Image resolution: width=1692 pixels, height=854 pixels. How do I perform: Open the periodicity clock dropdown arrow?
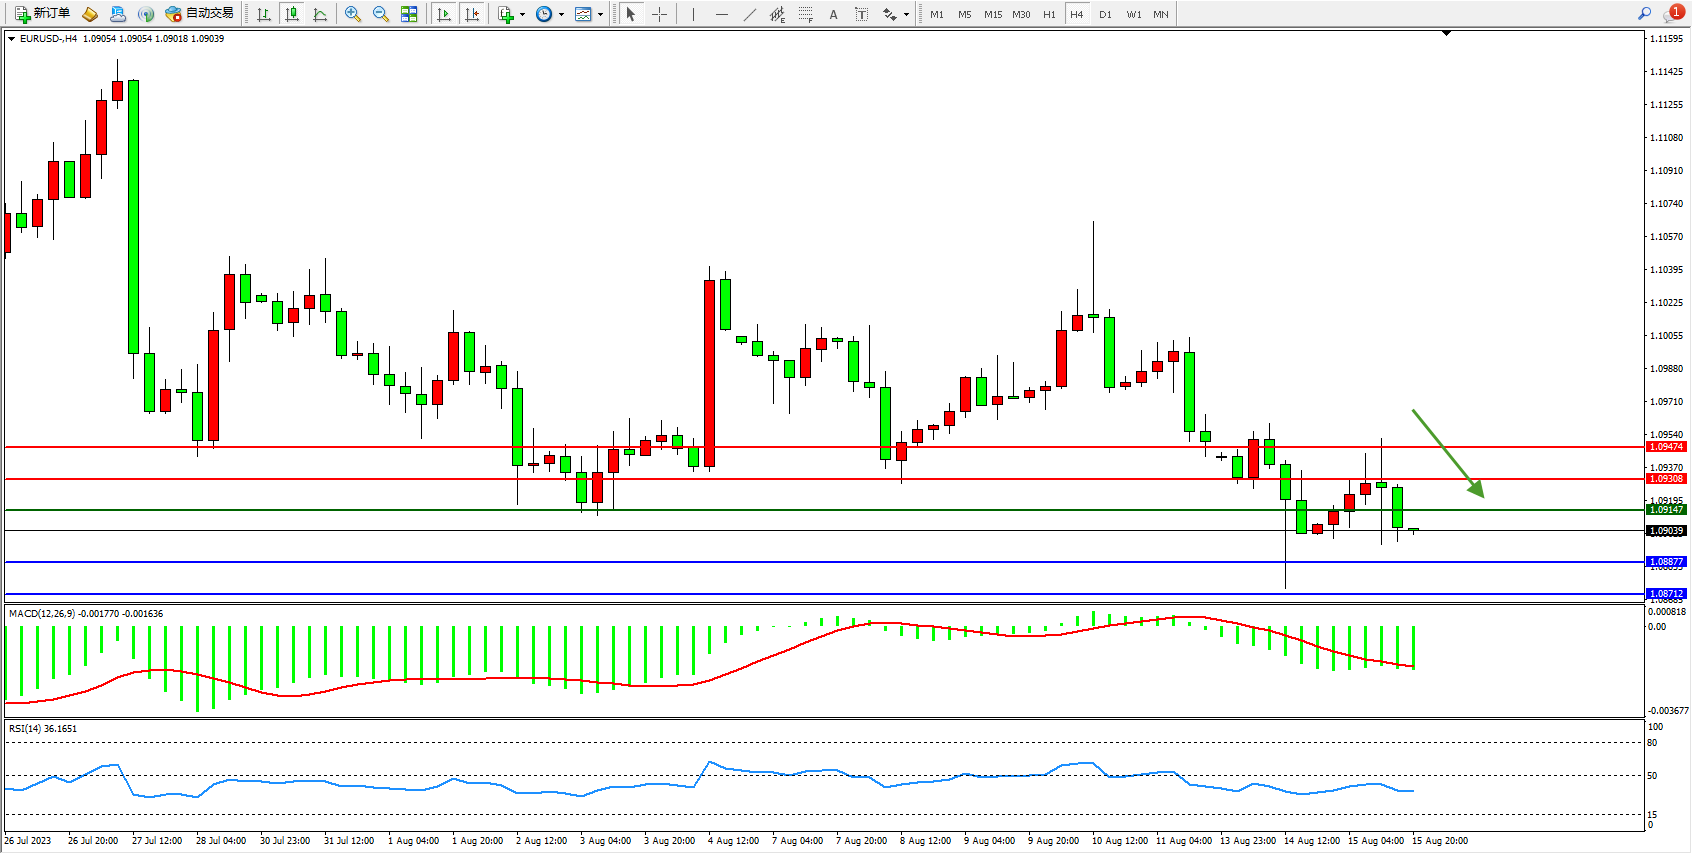pos(561,14)
